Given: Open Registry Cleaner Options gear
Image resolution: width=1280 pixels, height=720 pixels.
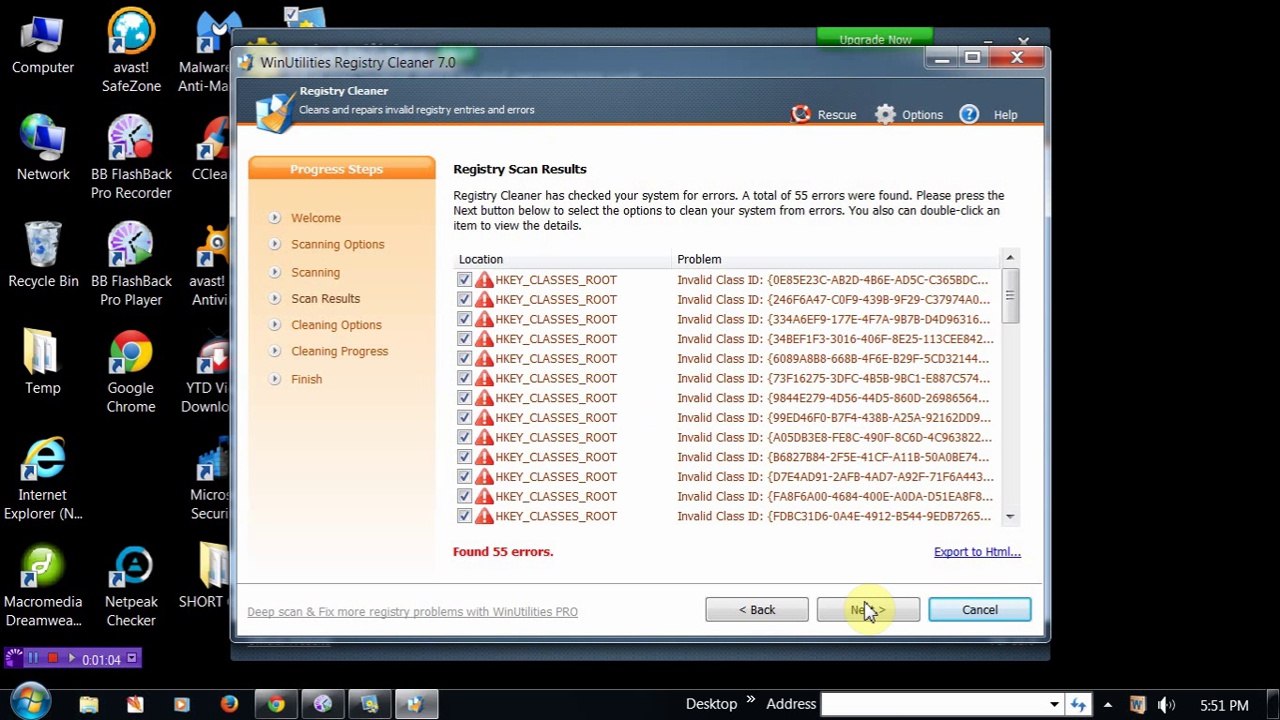Looking at the screenshot, I should coord(908,114).
